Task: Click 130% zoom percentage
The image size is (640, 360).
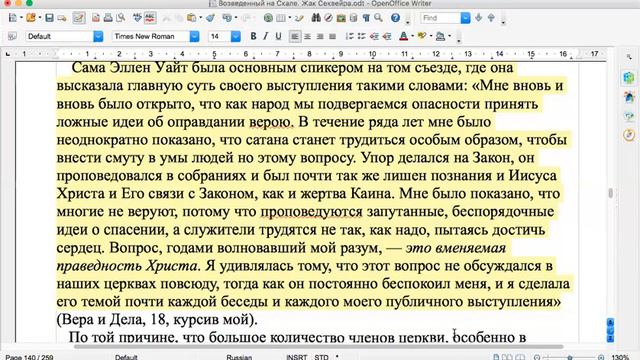Action: tap(620, 358)
